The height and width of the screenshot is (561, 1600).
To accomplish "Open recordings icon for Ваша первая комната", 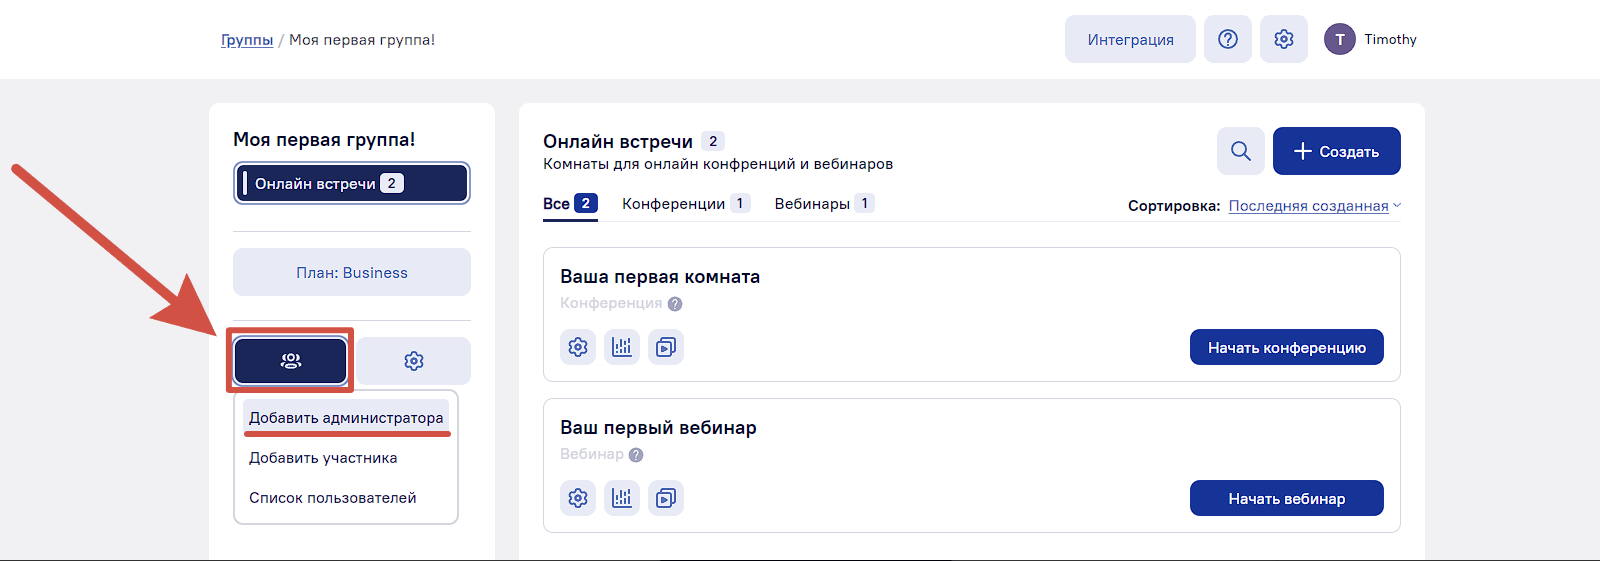I will [666, 347].
